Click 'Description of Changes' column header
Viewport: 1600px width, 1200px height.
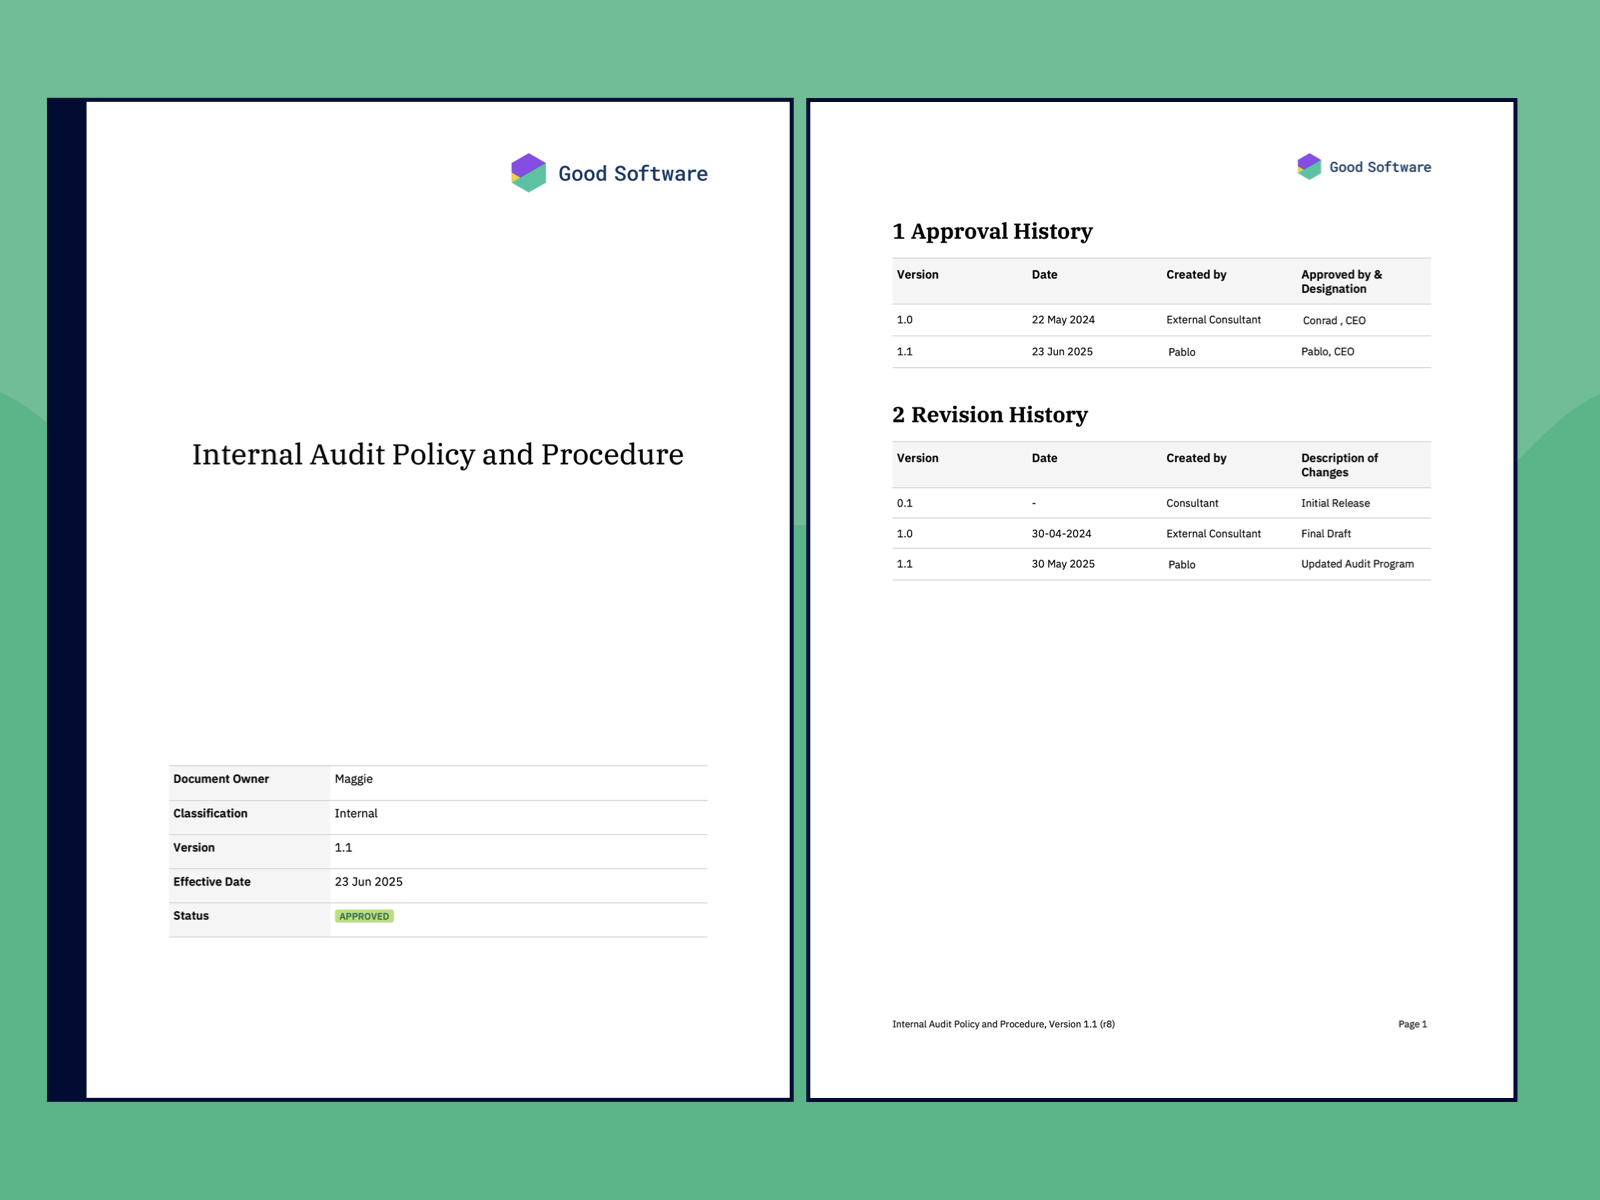1340,465
